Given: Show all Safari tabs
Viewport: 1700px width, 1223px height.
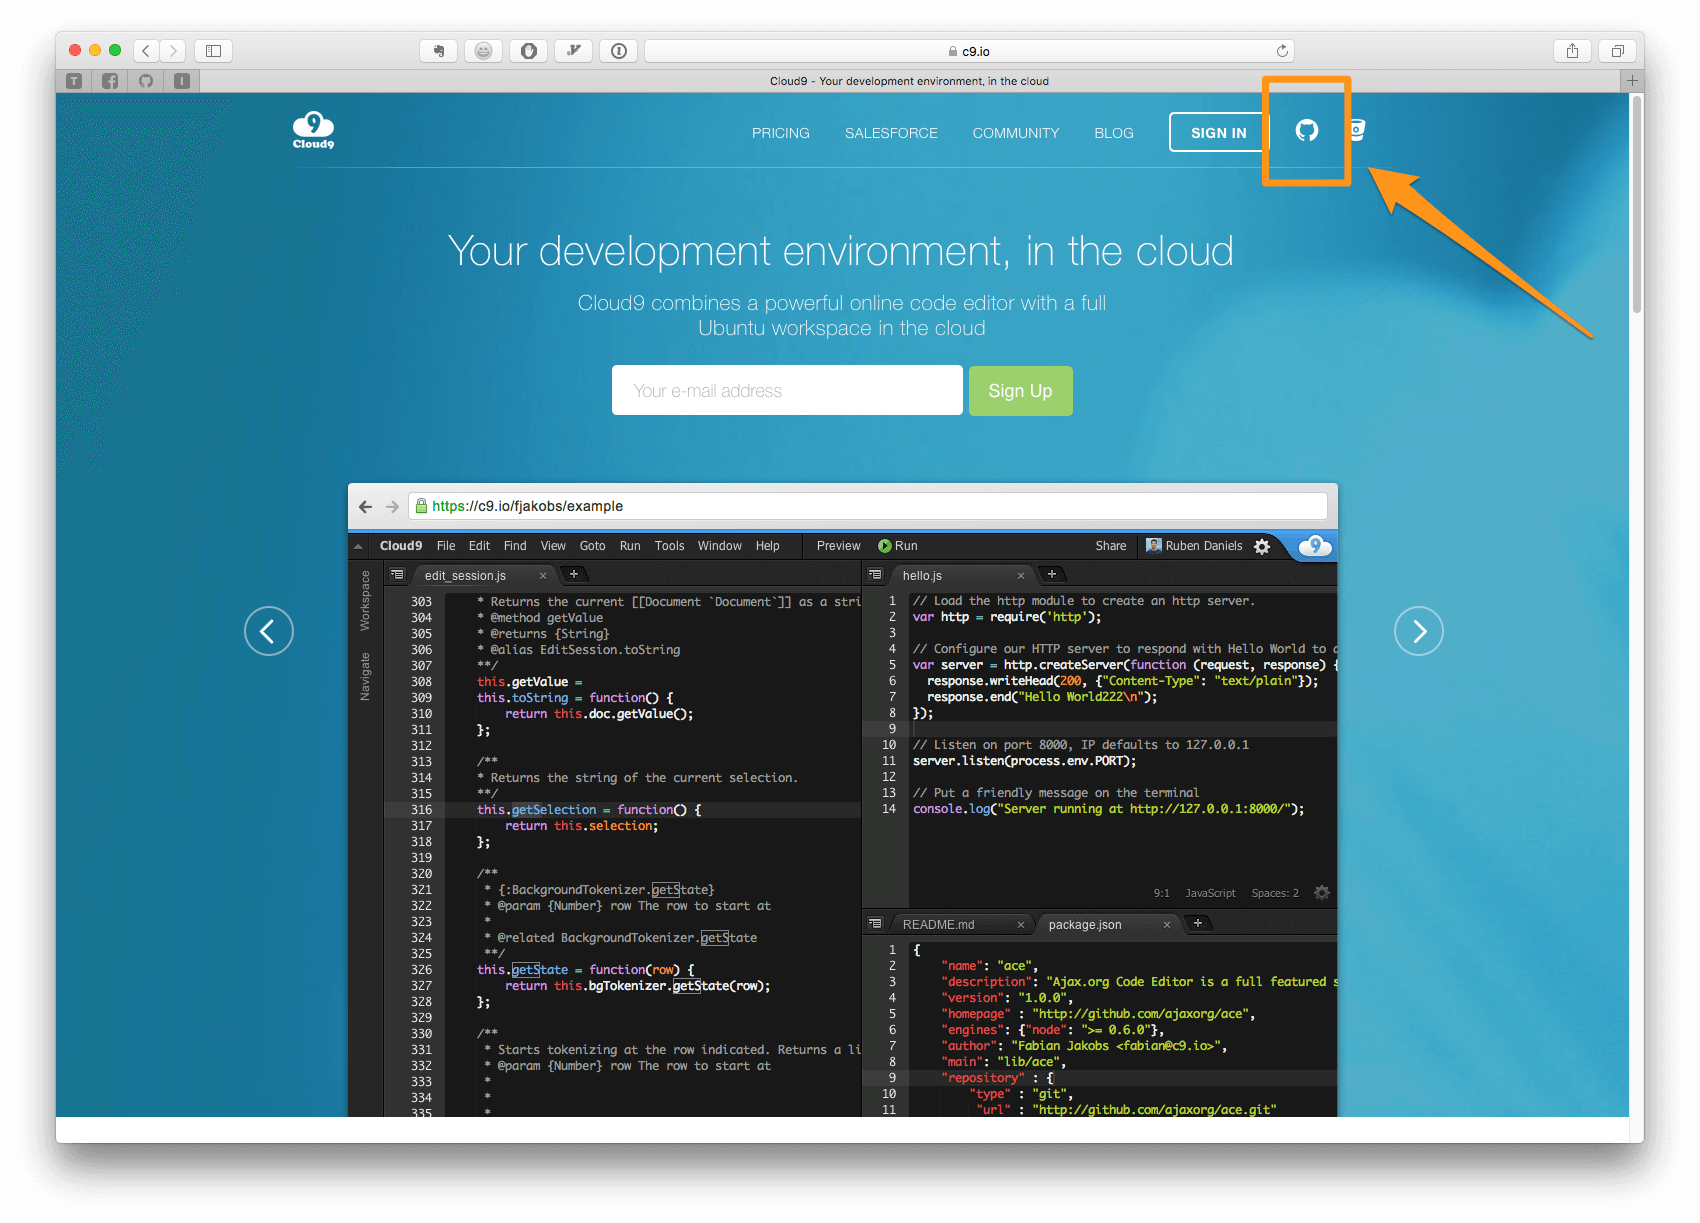Looking at the screenshot, I should (1617, 50).
